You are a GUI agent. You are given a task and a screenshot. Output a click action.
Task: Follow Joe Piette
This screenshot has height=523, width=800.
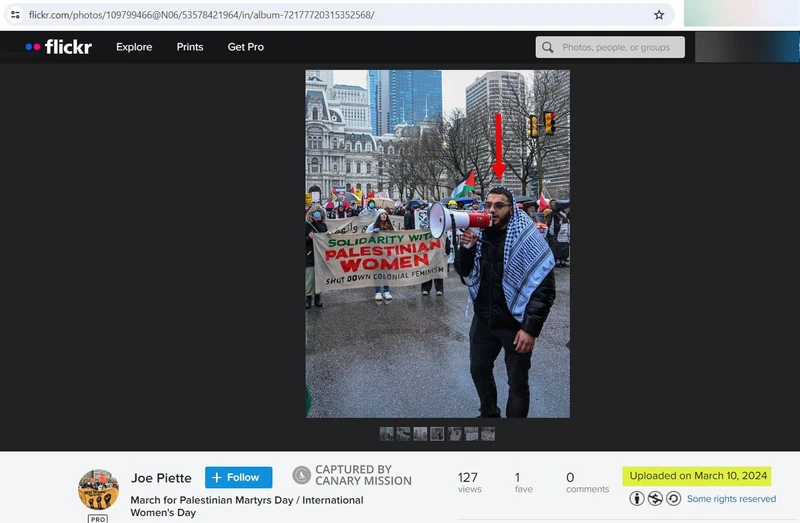238,477
